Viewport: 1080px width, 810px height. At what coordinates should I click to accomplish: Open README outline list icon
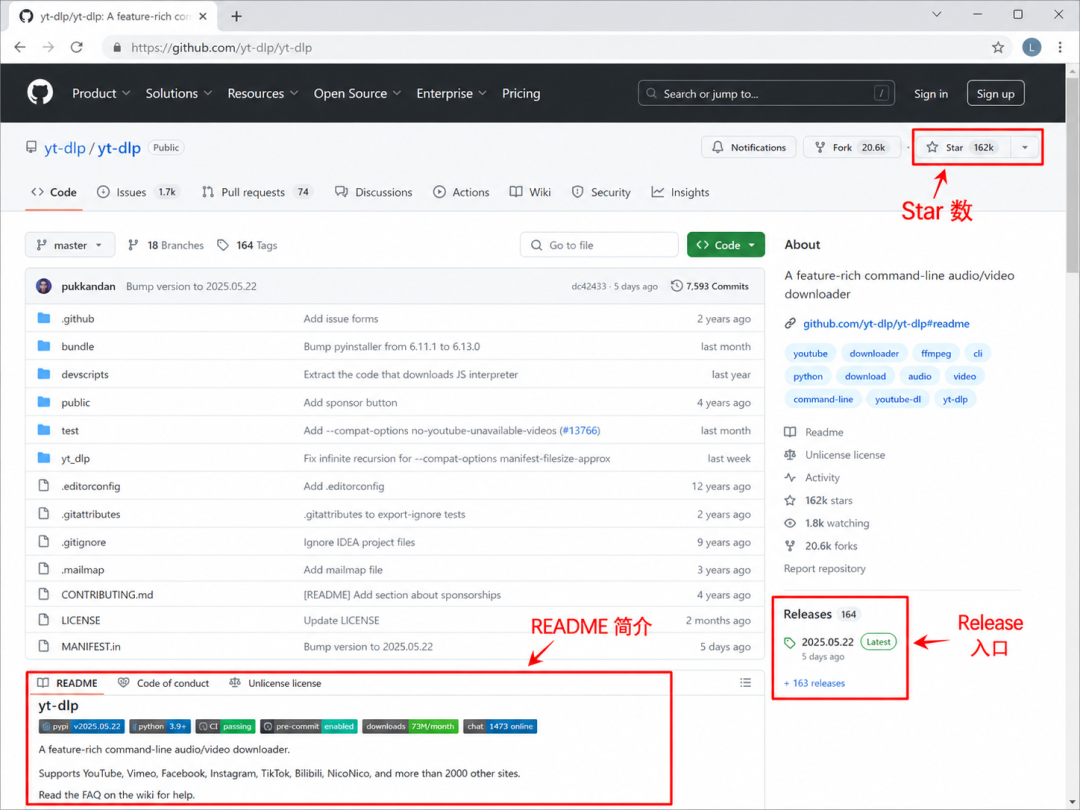point(745,683)
